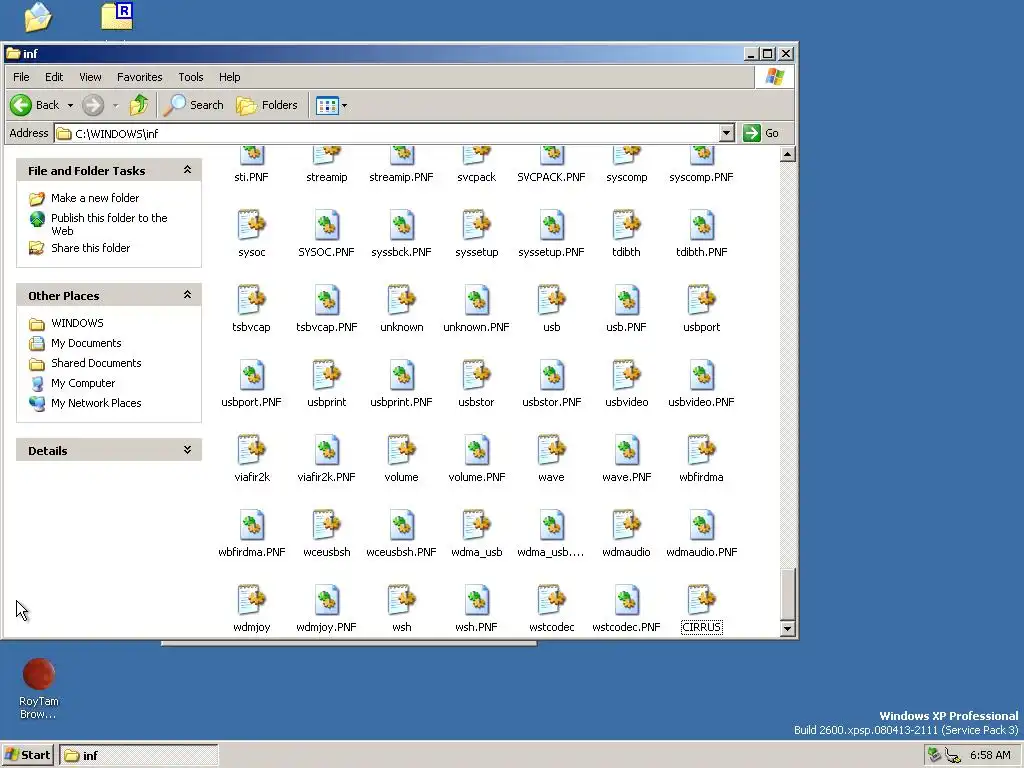Viewport: 1024px width, 768px height.
Task: Open the Back history dropdown arrow
Action: pyautogui.click(x=70, y=105)
